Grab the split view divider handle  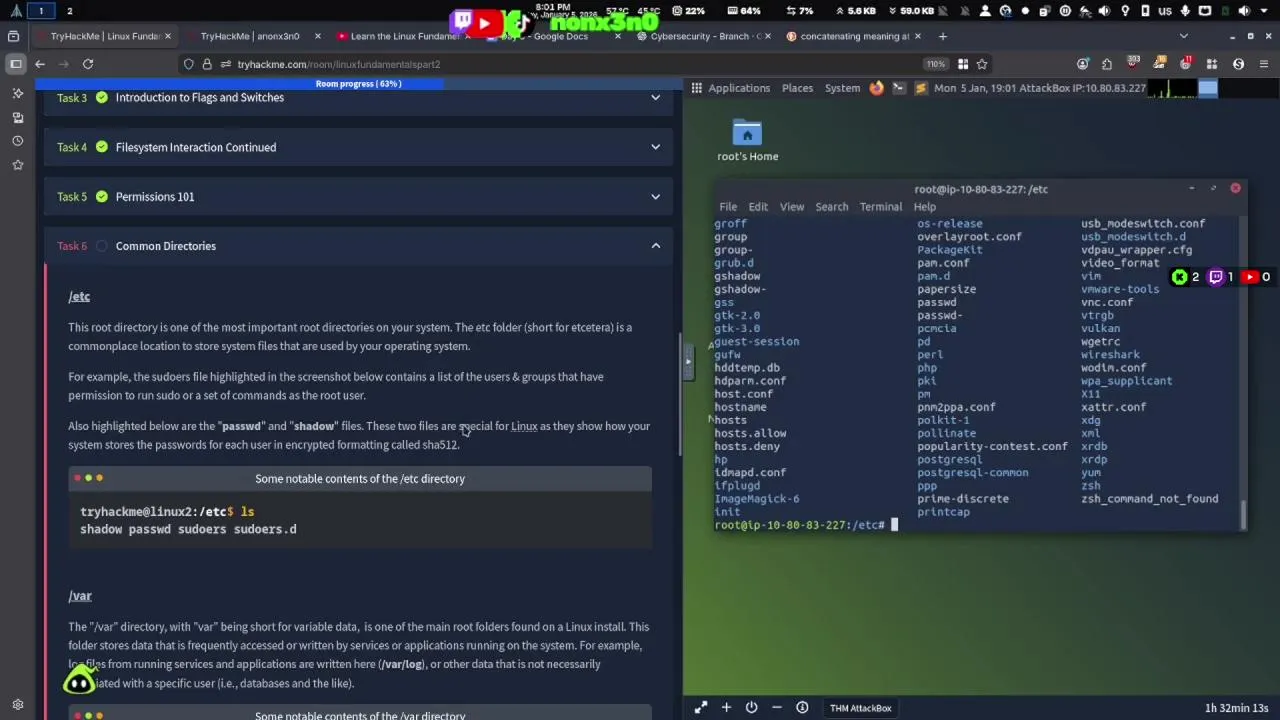(688, 362)
